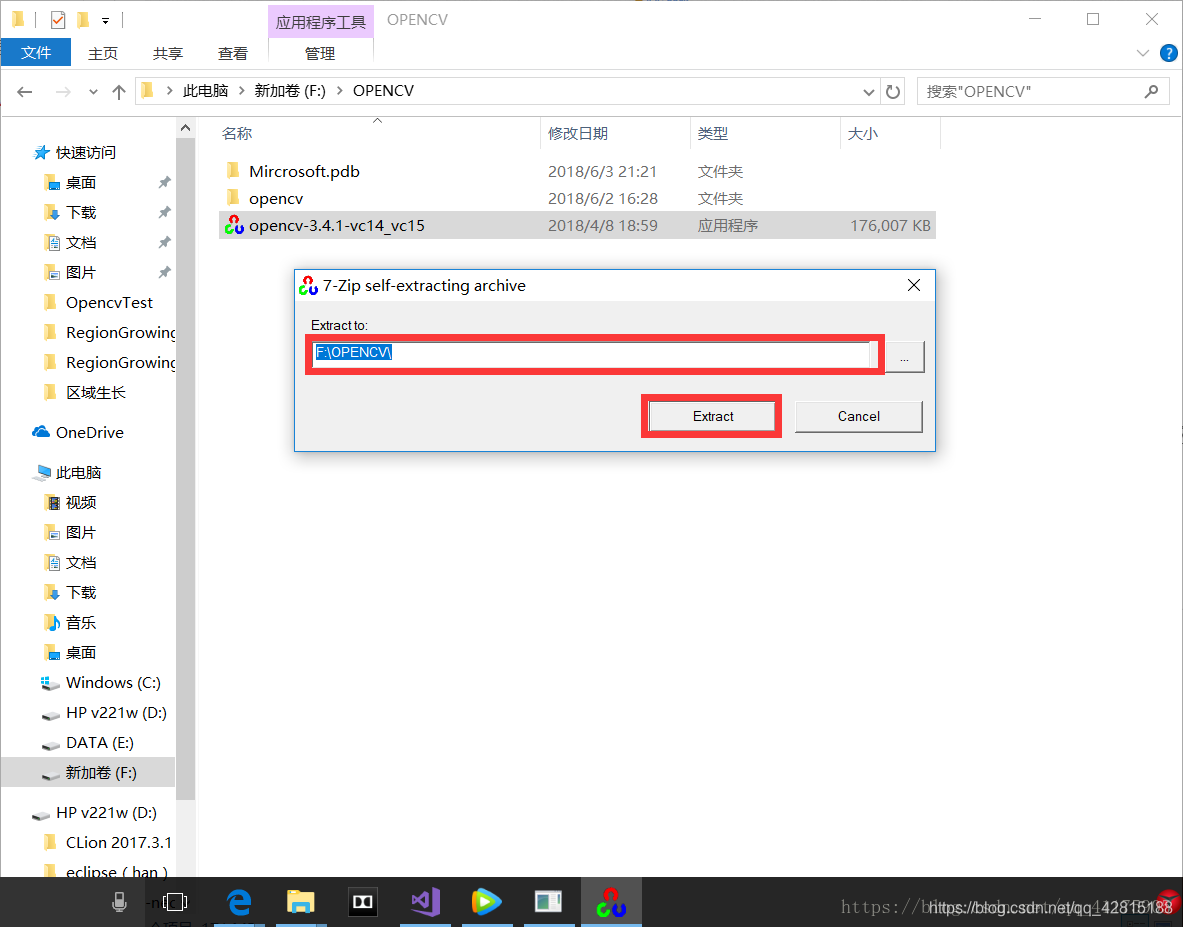Click the OpenCV extractor taskbar icon

(611, 901)
